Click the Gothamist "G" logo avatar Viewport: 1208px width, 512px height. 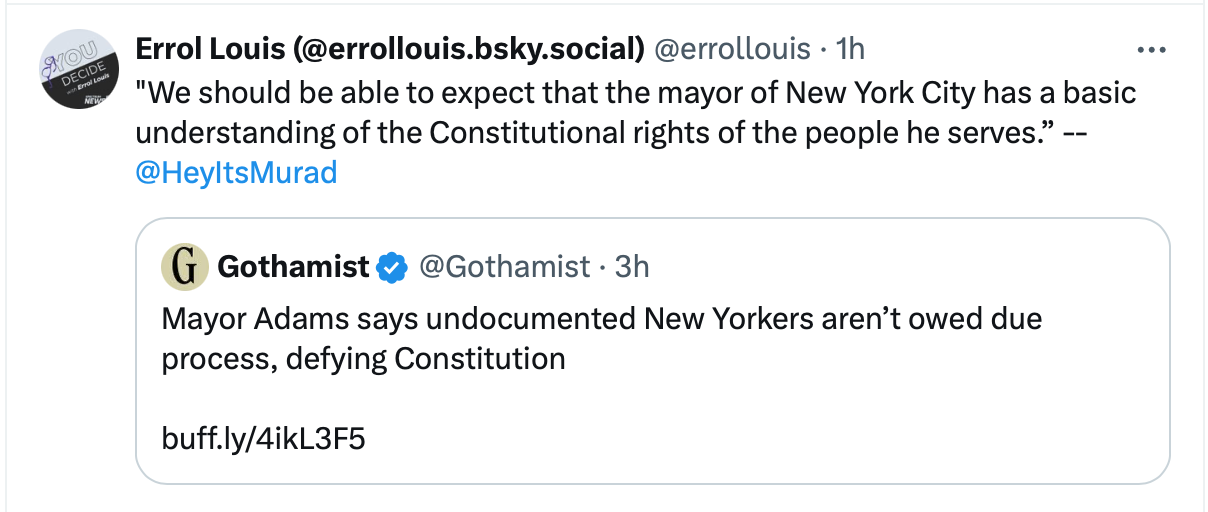click(185, 267)
